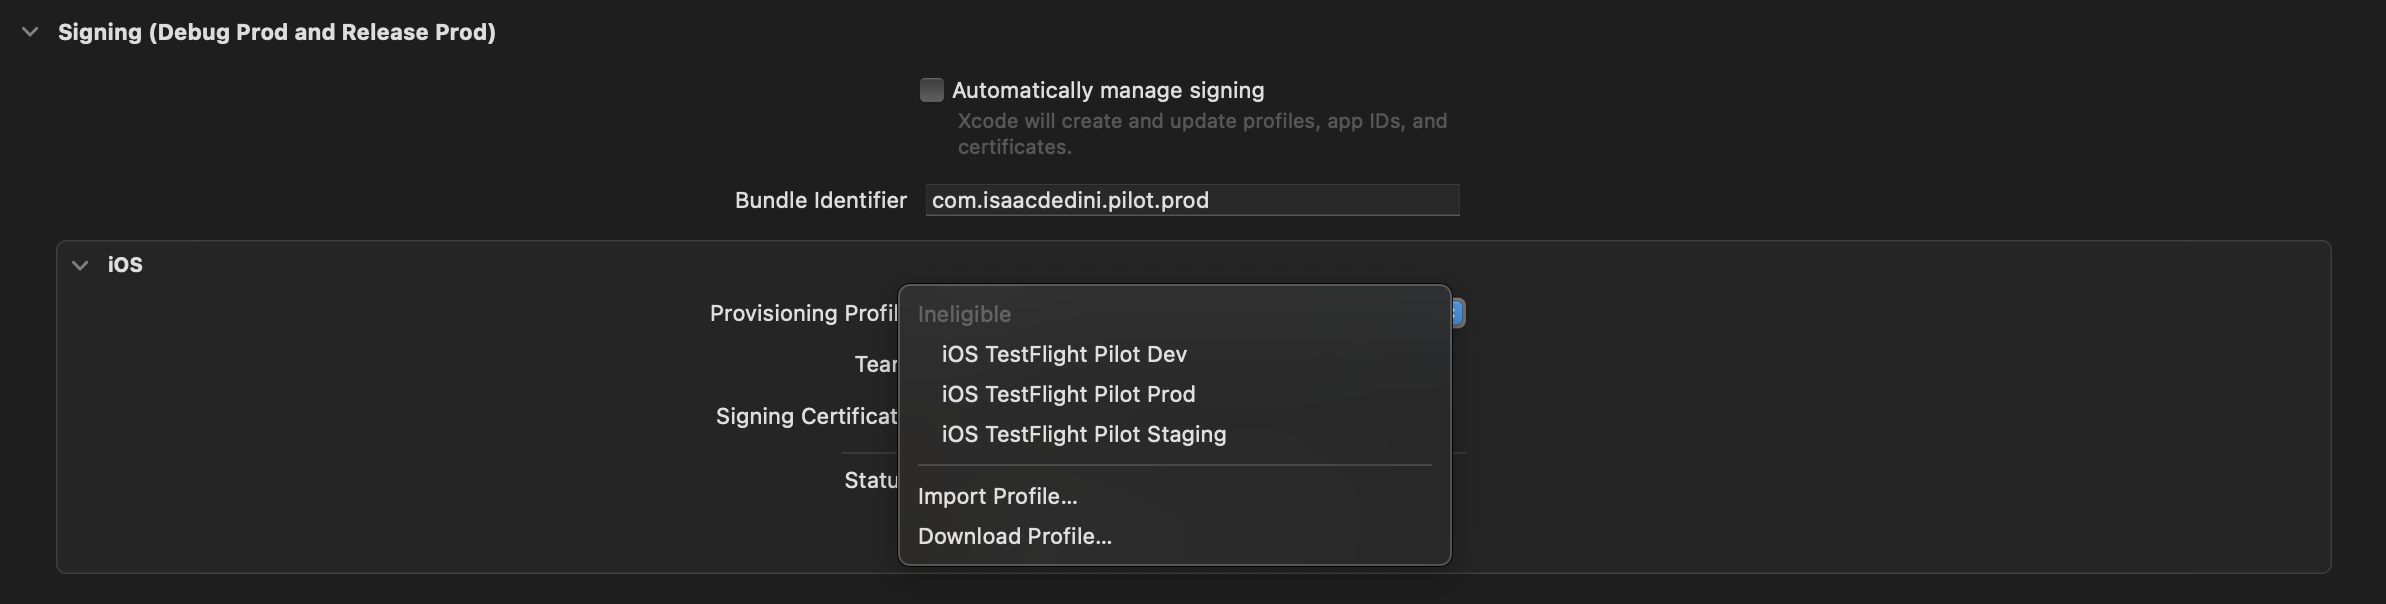Select iOS TestFlight Pilot Dev profile
This screenshot has height=604, width=2386.
pyautogui.click(x=1064, y=354)
